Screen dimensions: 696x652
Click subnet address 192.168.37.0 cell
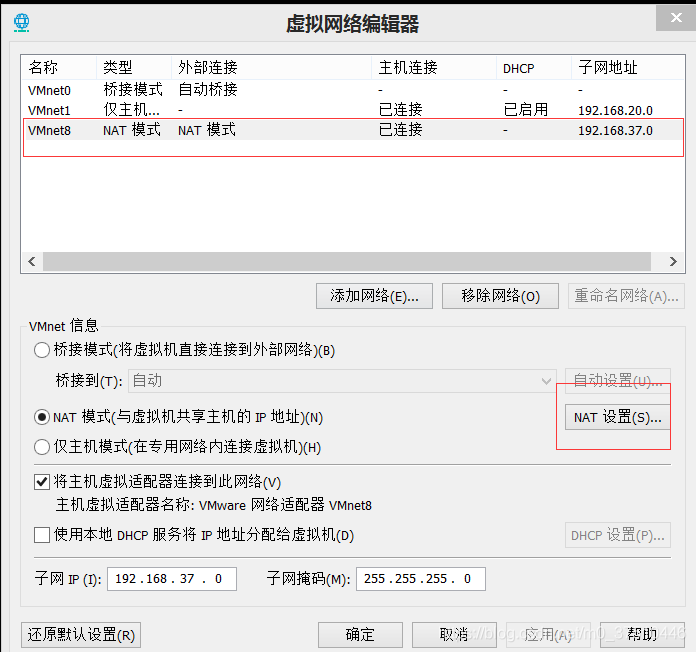coord(615,130)
